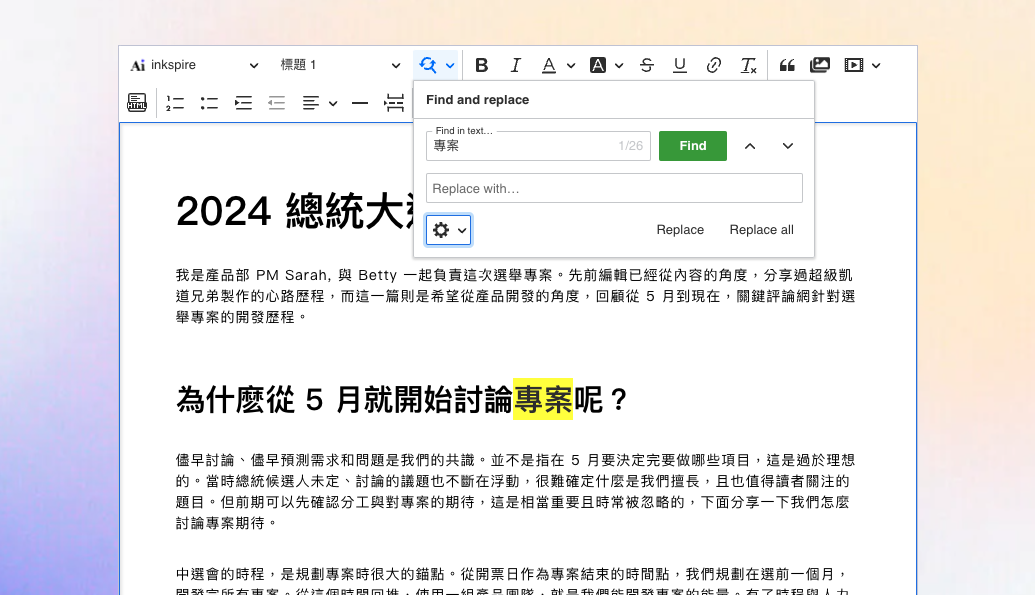Open font color dropdown arrow
This screenshot has height=595, width=1035.
tap(571, 65)
